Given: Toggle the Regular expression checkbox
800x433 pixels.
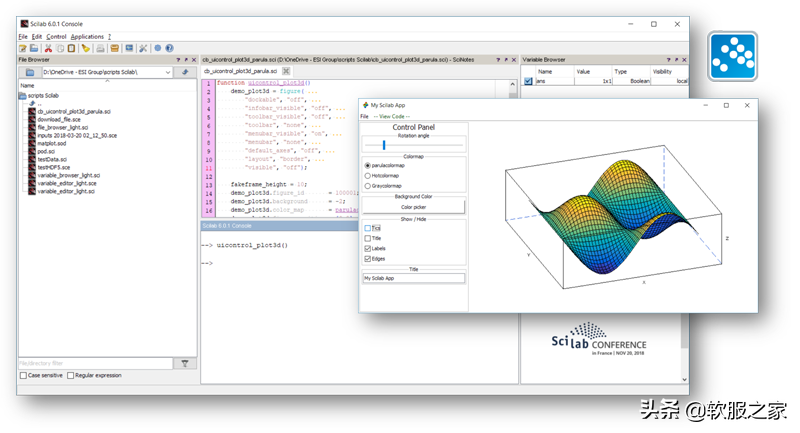Looking at the screenshot, I should [x=70, y=375].
